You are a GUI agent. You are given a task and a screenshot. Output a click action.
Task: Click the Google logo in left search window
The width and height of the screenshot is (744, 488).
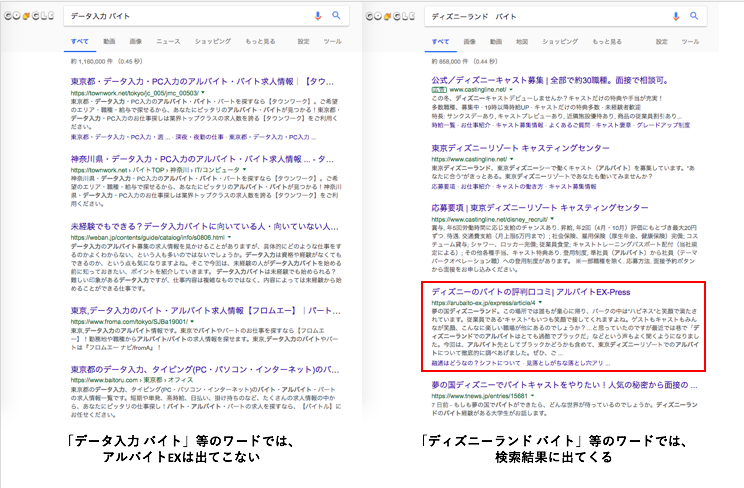click(29, 16)
